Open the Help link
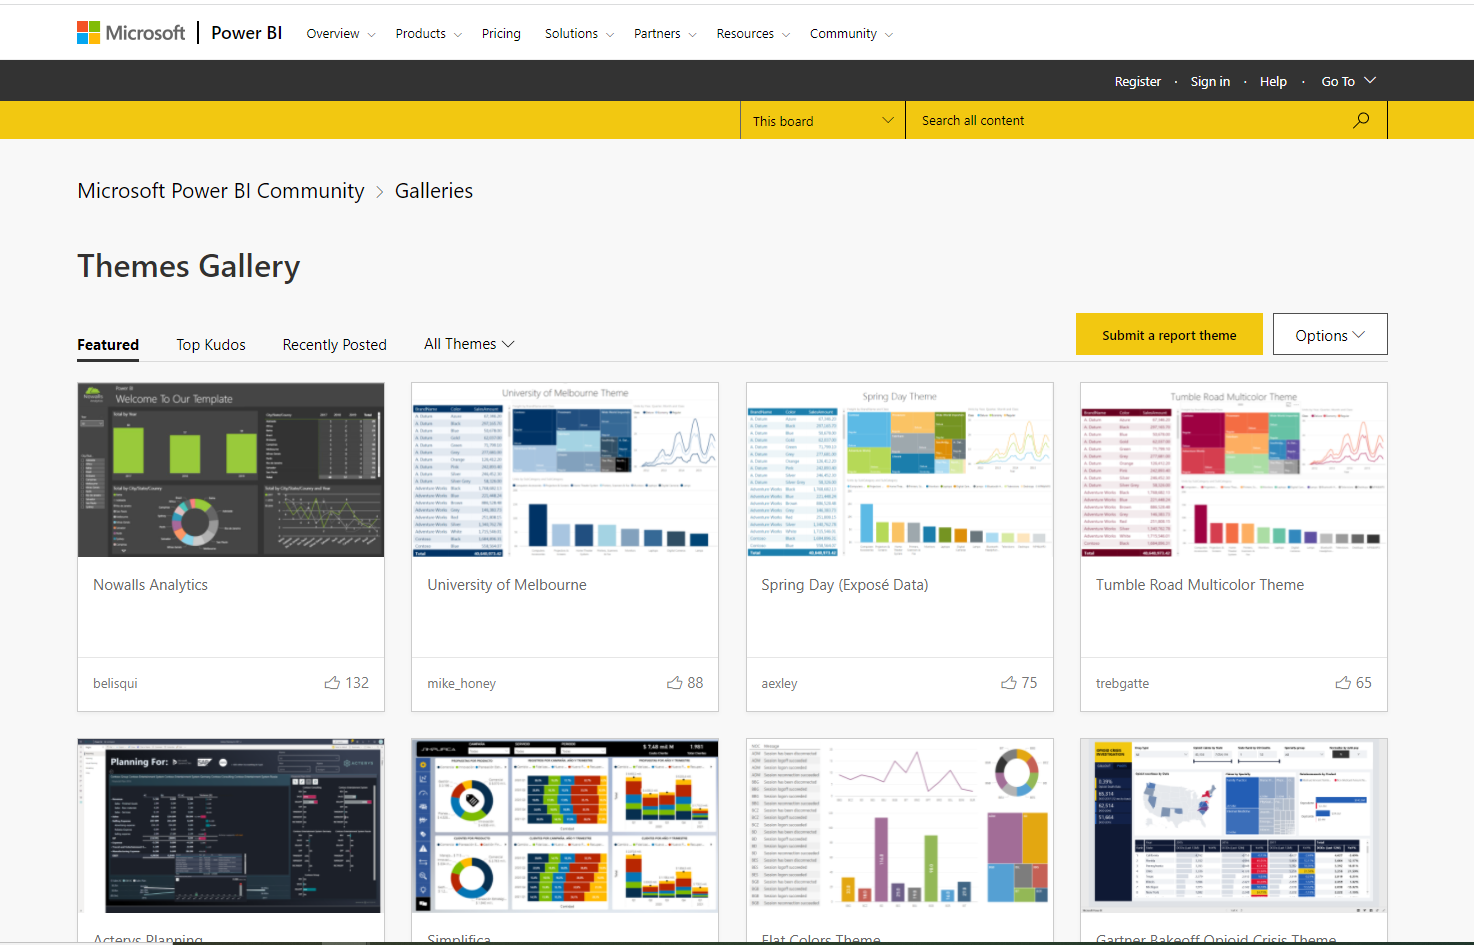 pos(1273,82)
